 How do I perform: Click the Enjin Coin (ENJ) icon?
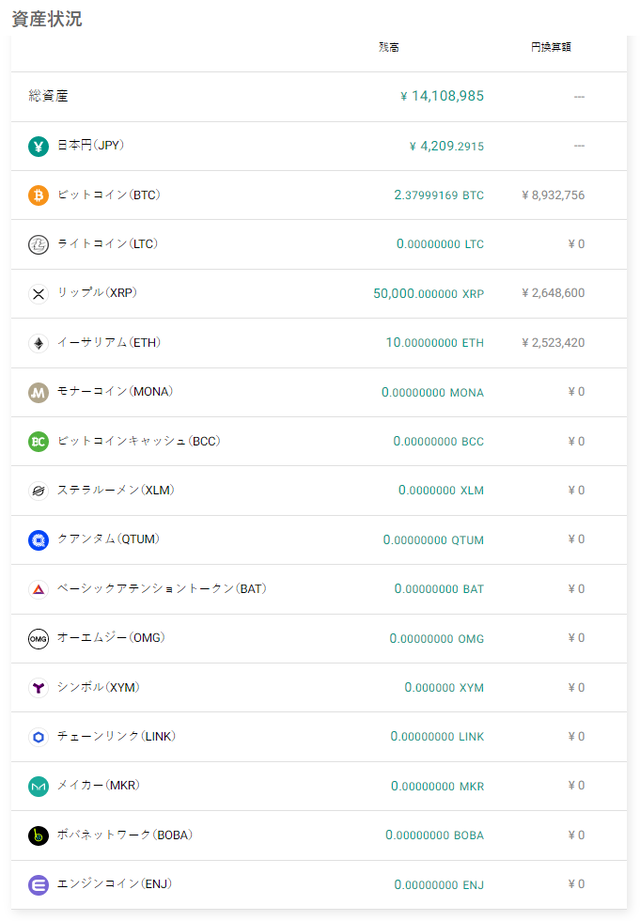point(38,884)
